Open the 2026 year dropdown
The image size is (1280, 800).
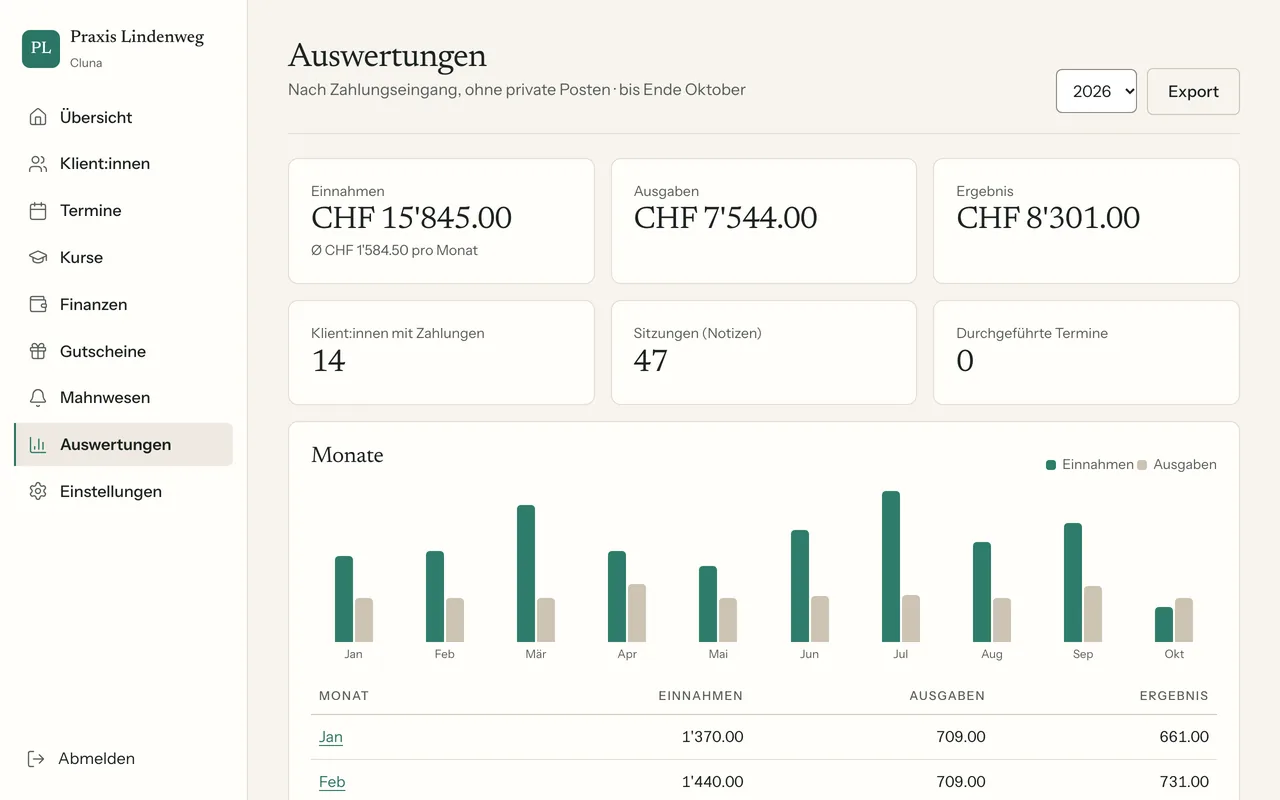(x=1096, y=91)
